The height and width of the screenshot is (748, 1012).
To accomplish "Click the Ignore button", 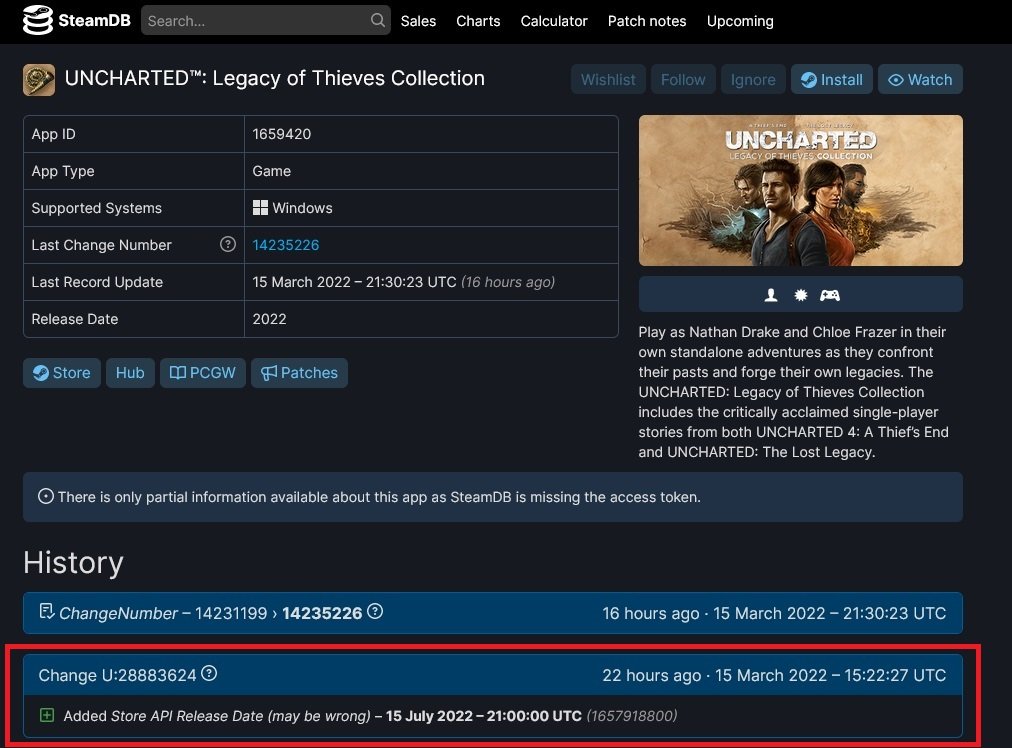I will point(753,79).
